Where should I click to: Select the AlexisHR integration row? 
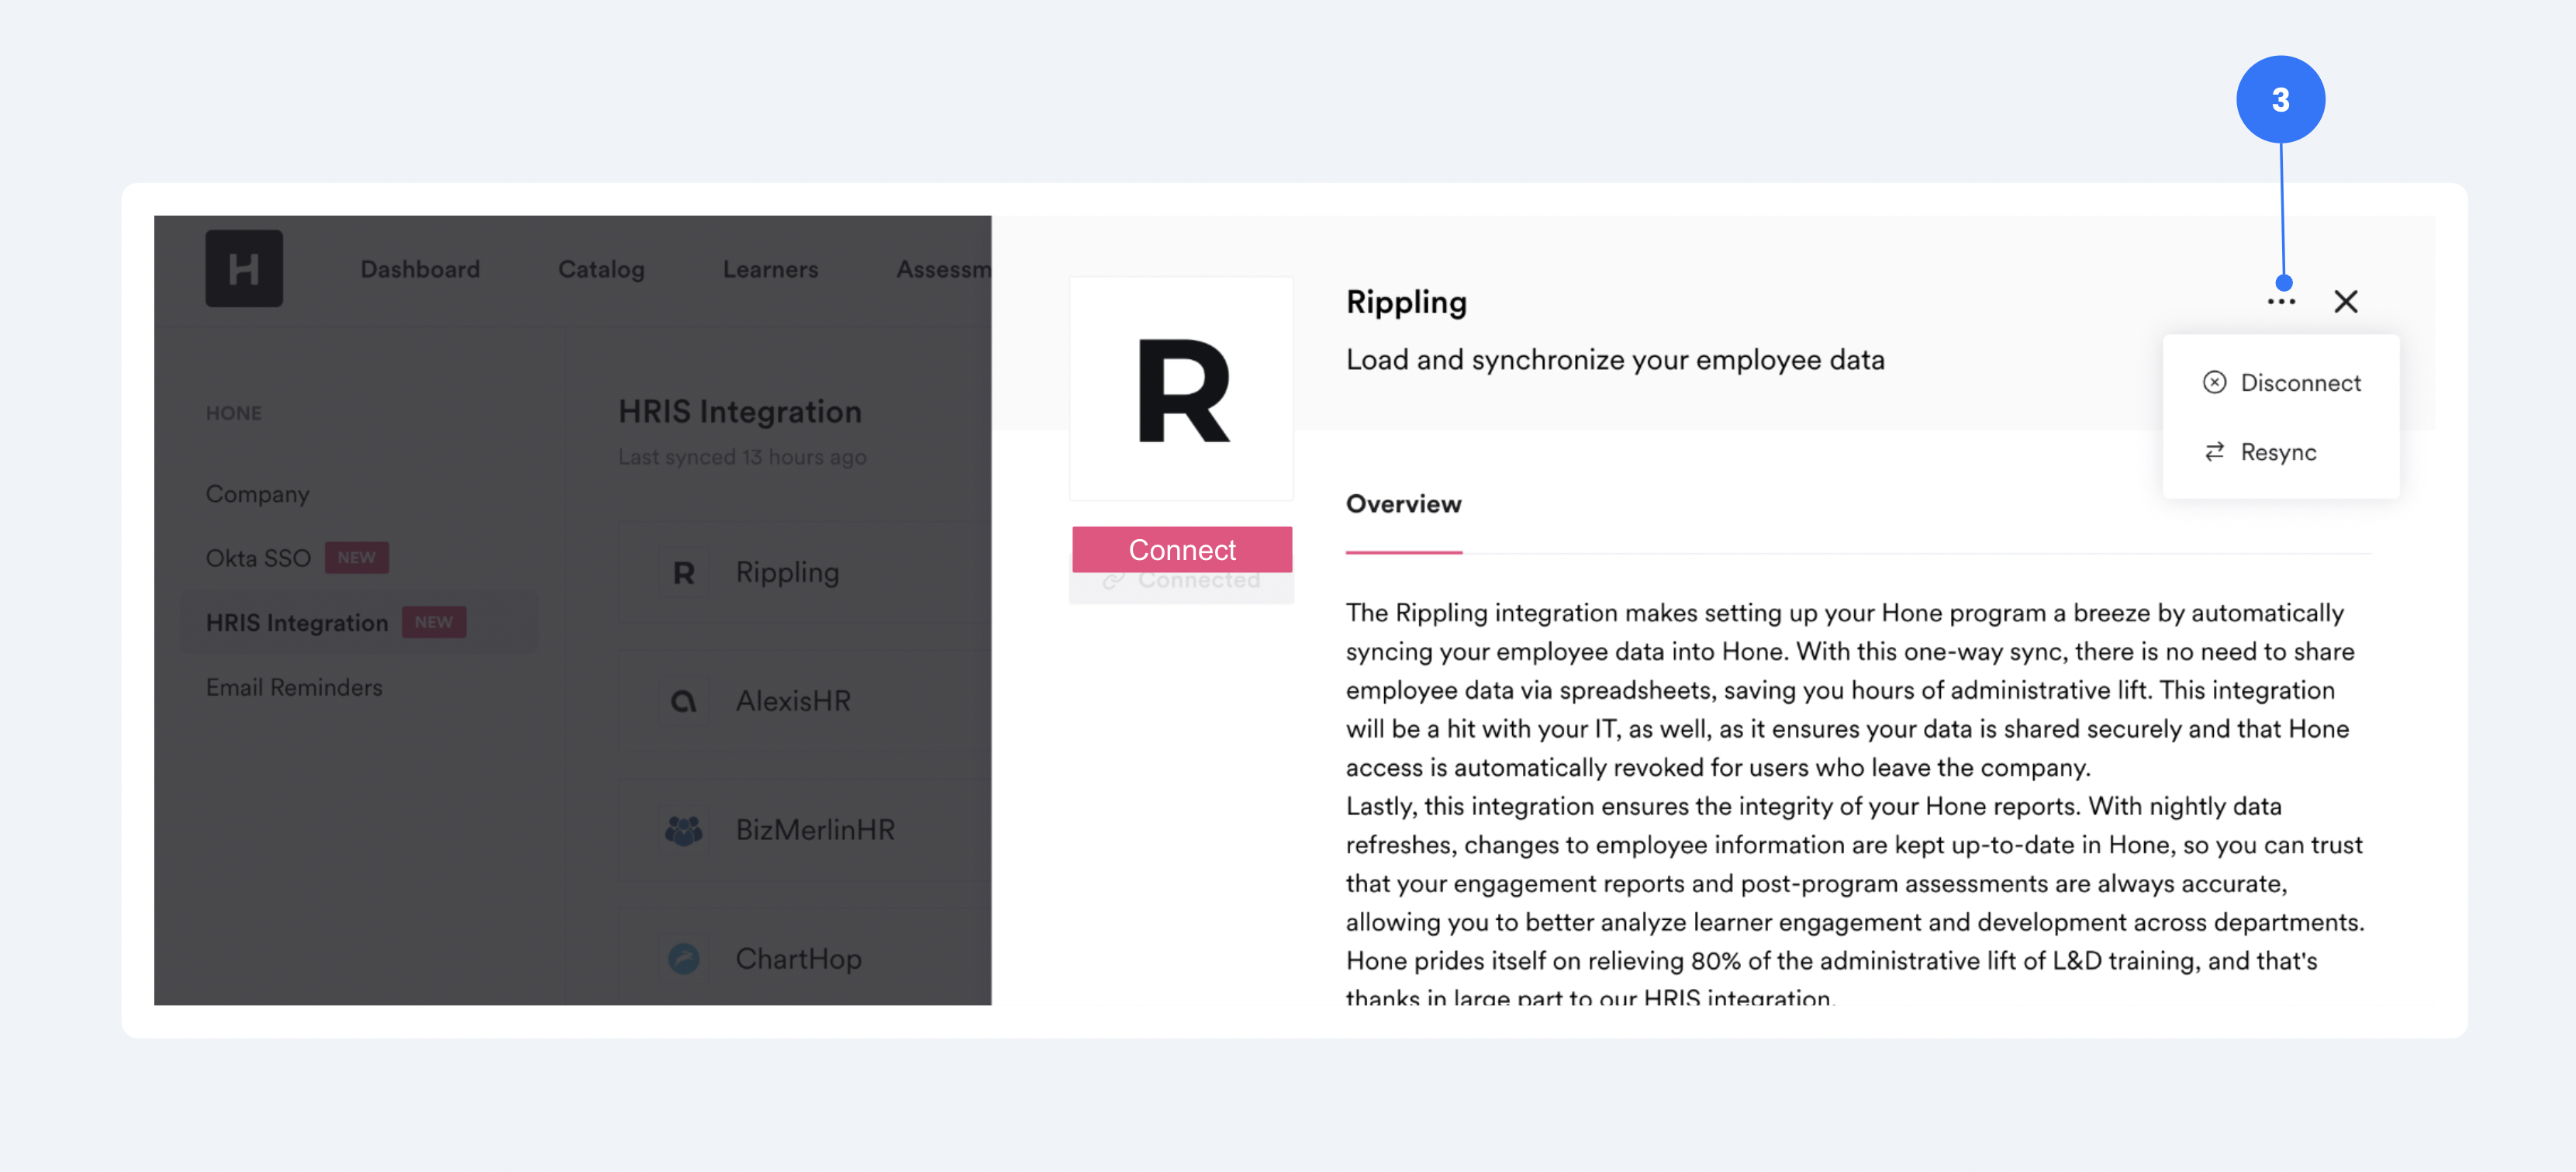point(804,701)
